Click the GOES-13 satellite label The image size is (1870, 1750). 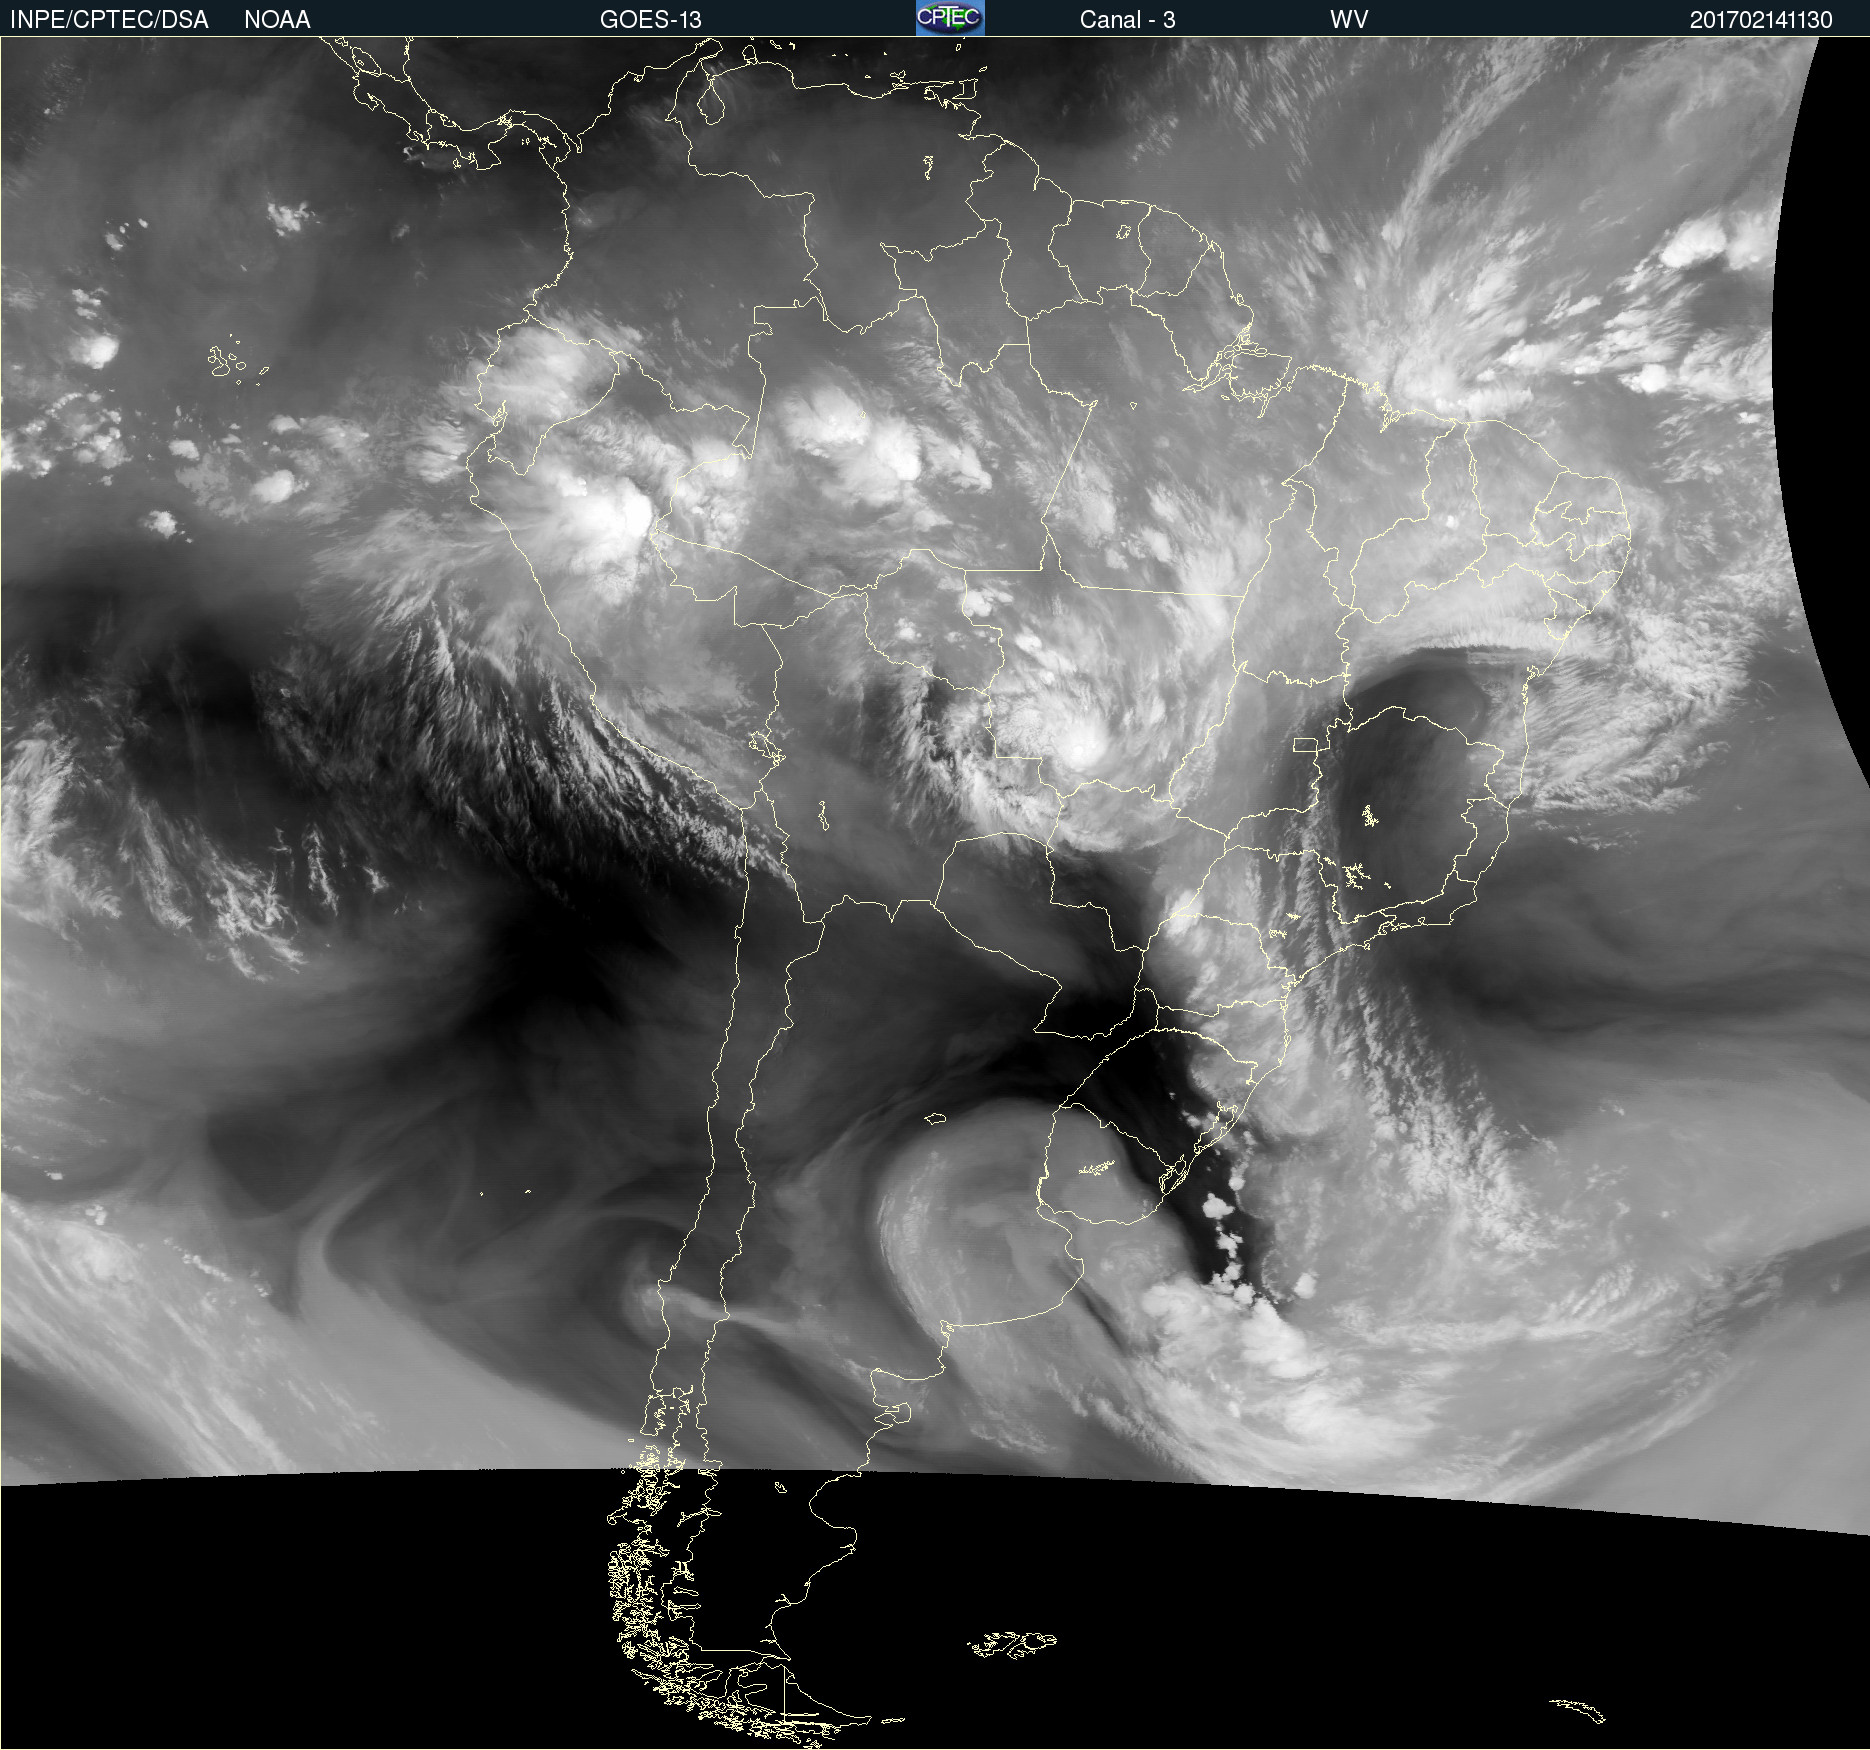651,20
